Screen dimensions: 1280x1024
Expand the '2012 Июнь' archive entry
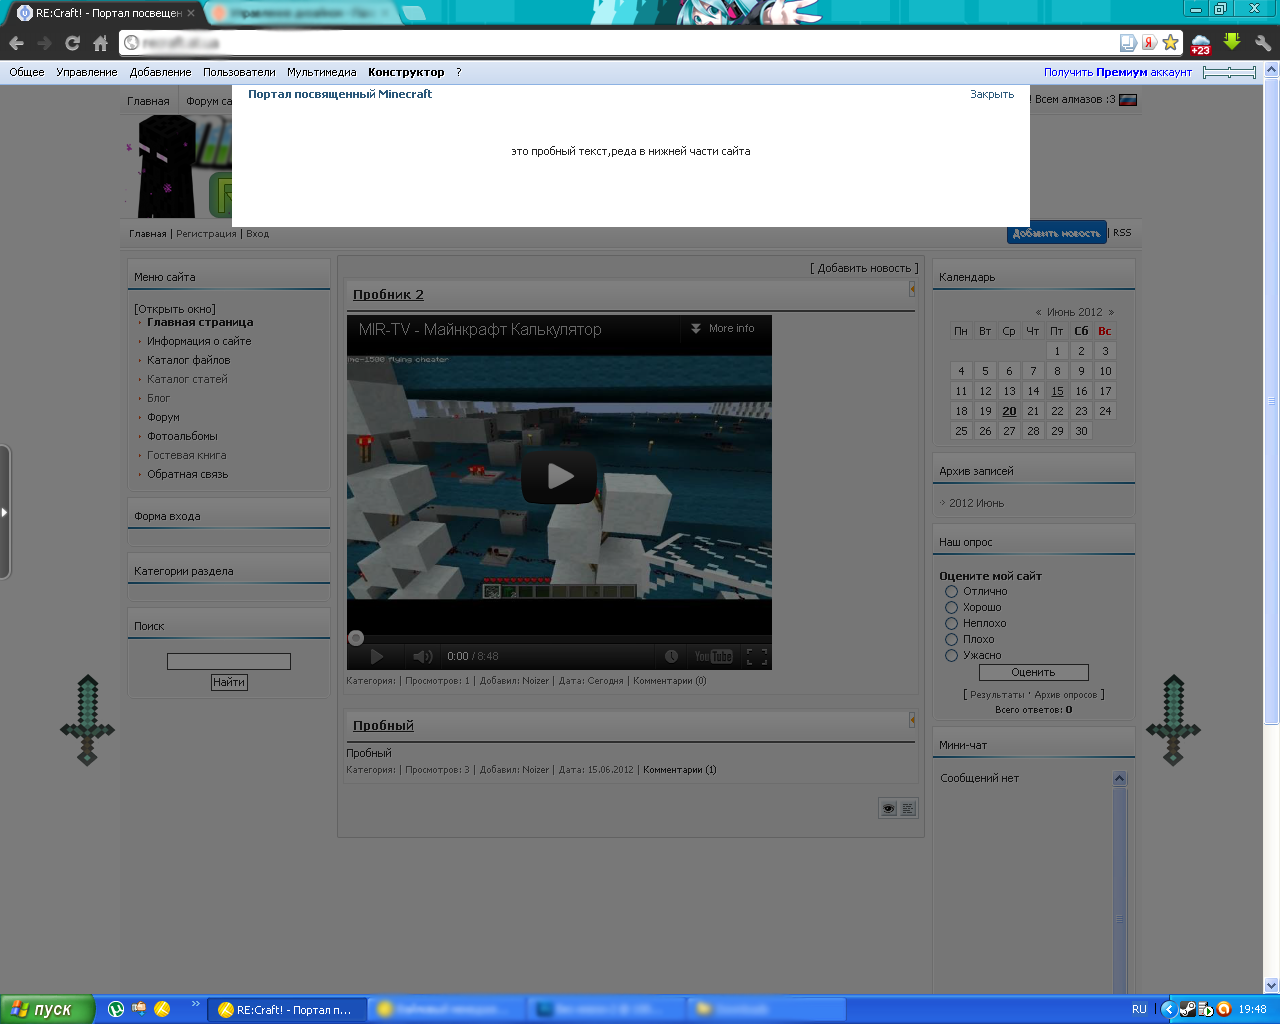tap(976, 503)
